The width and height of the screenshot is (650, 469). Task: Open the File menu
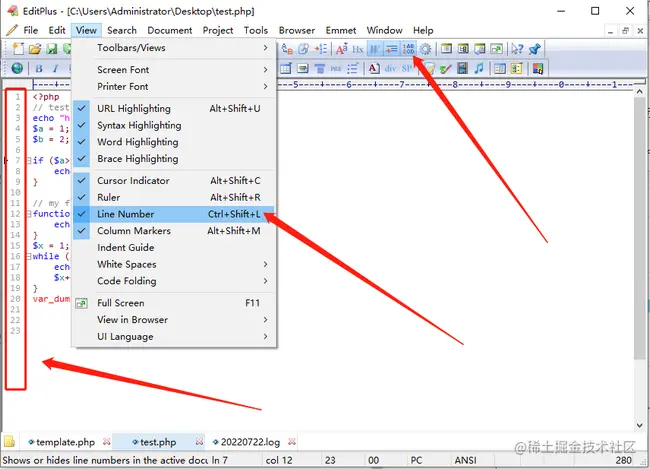pos(31,30)
